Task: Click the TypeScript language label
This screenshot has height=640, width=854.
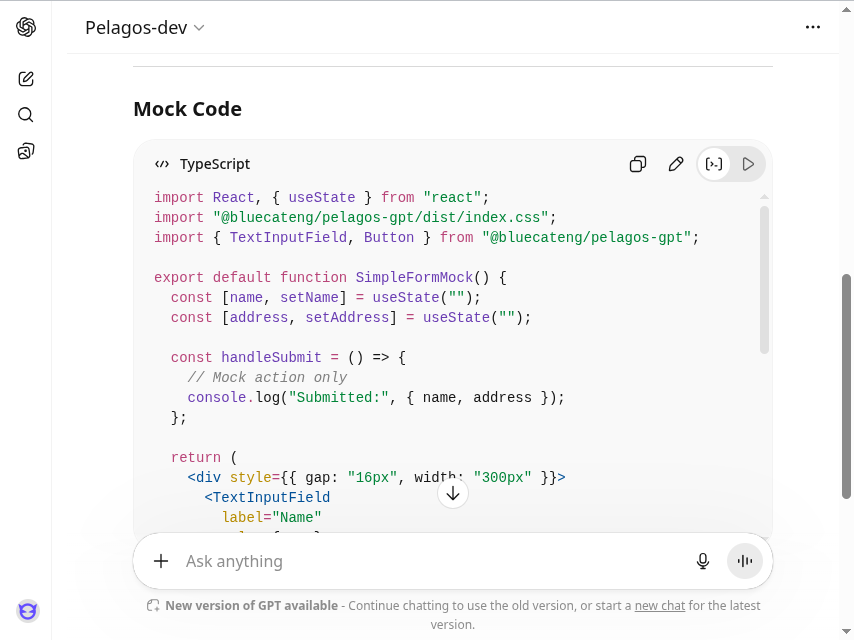Action: tap(215, 164)
